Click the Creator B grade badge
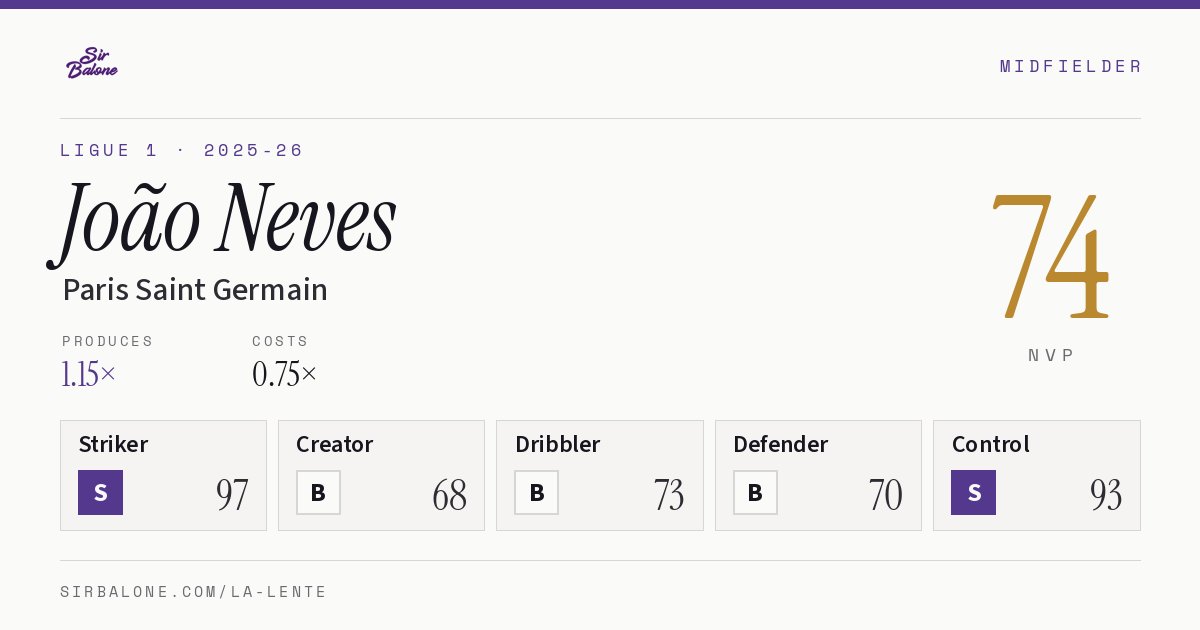 (x=318, y=493)
